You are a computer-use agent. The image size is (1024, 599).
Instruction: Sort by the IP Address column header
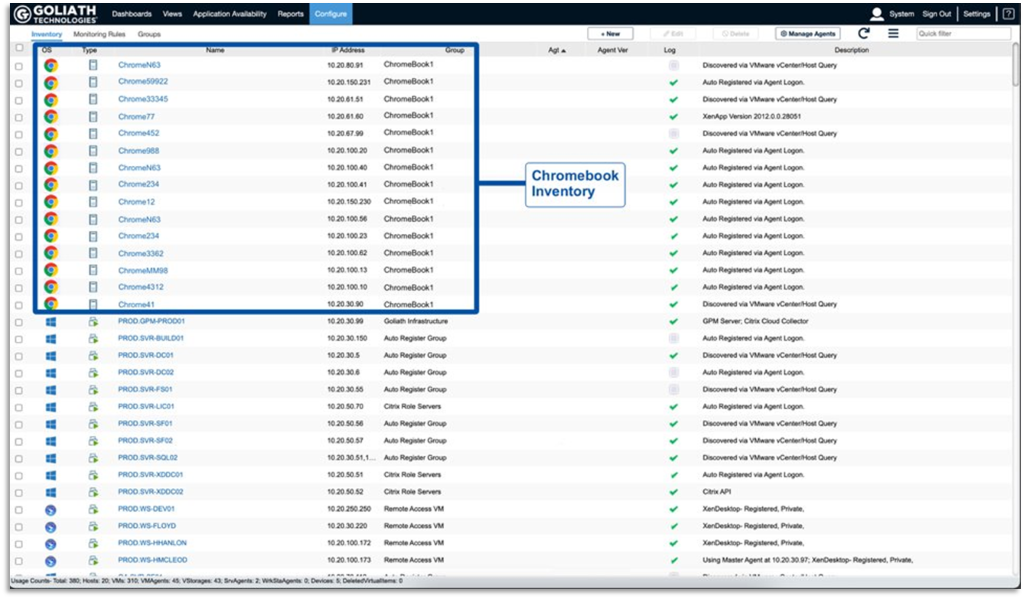click(x=348, y=50)
